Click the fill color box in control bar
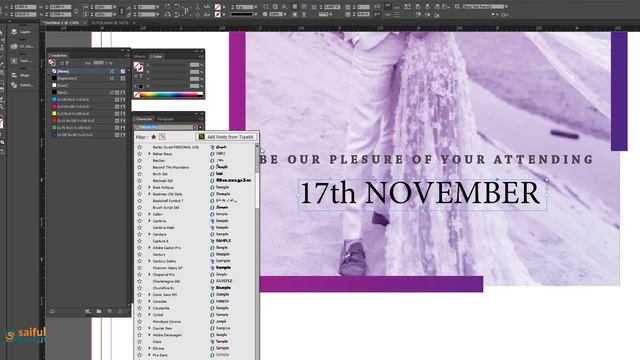640x360 pixels. [218, 7]
